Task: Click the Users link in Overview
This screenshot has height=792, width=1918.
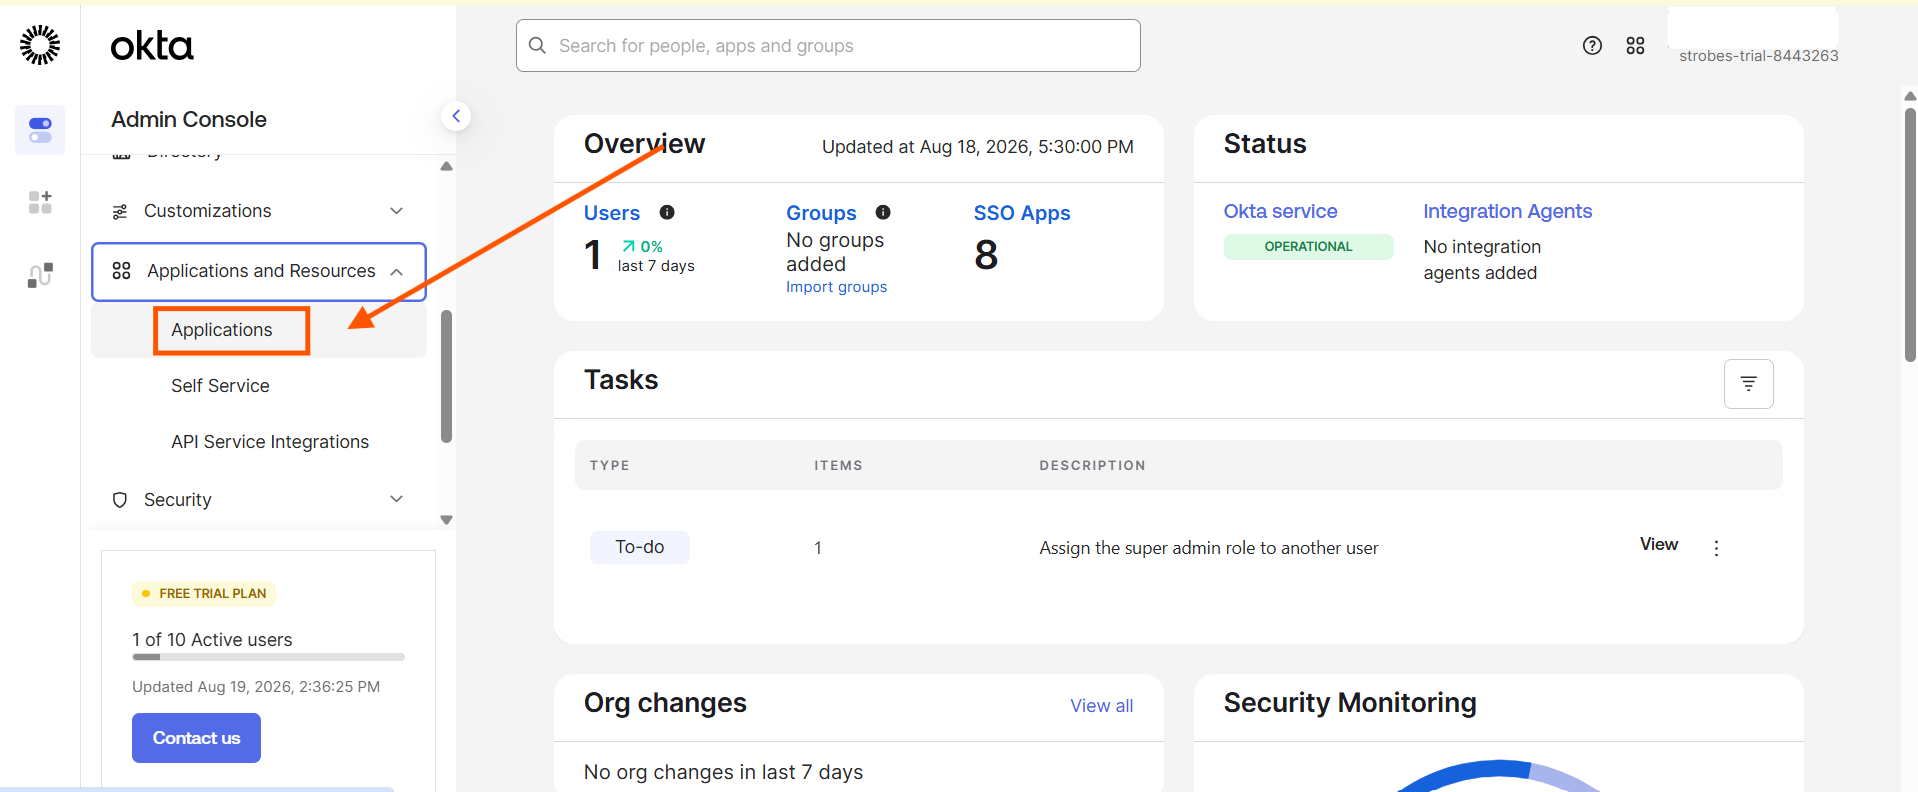Action: tap(612, 213)
